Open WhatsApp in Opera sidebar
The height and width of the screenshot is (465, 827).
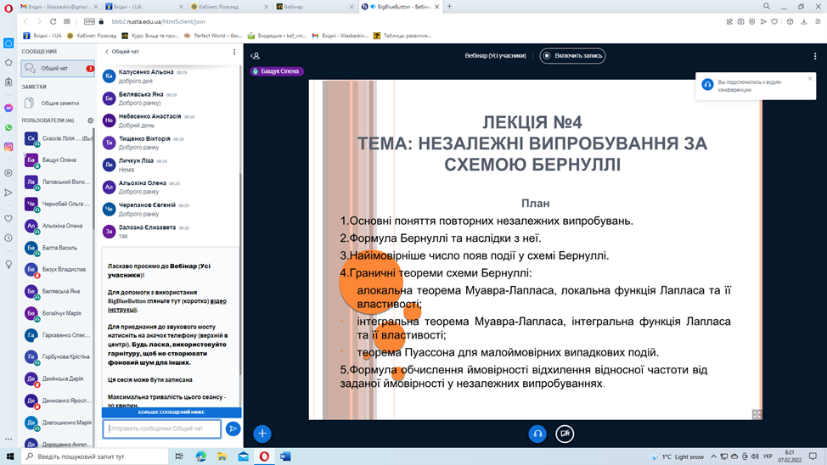(8, 128)
